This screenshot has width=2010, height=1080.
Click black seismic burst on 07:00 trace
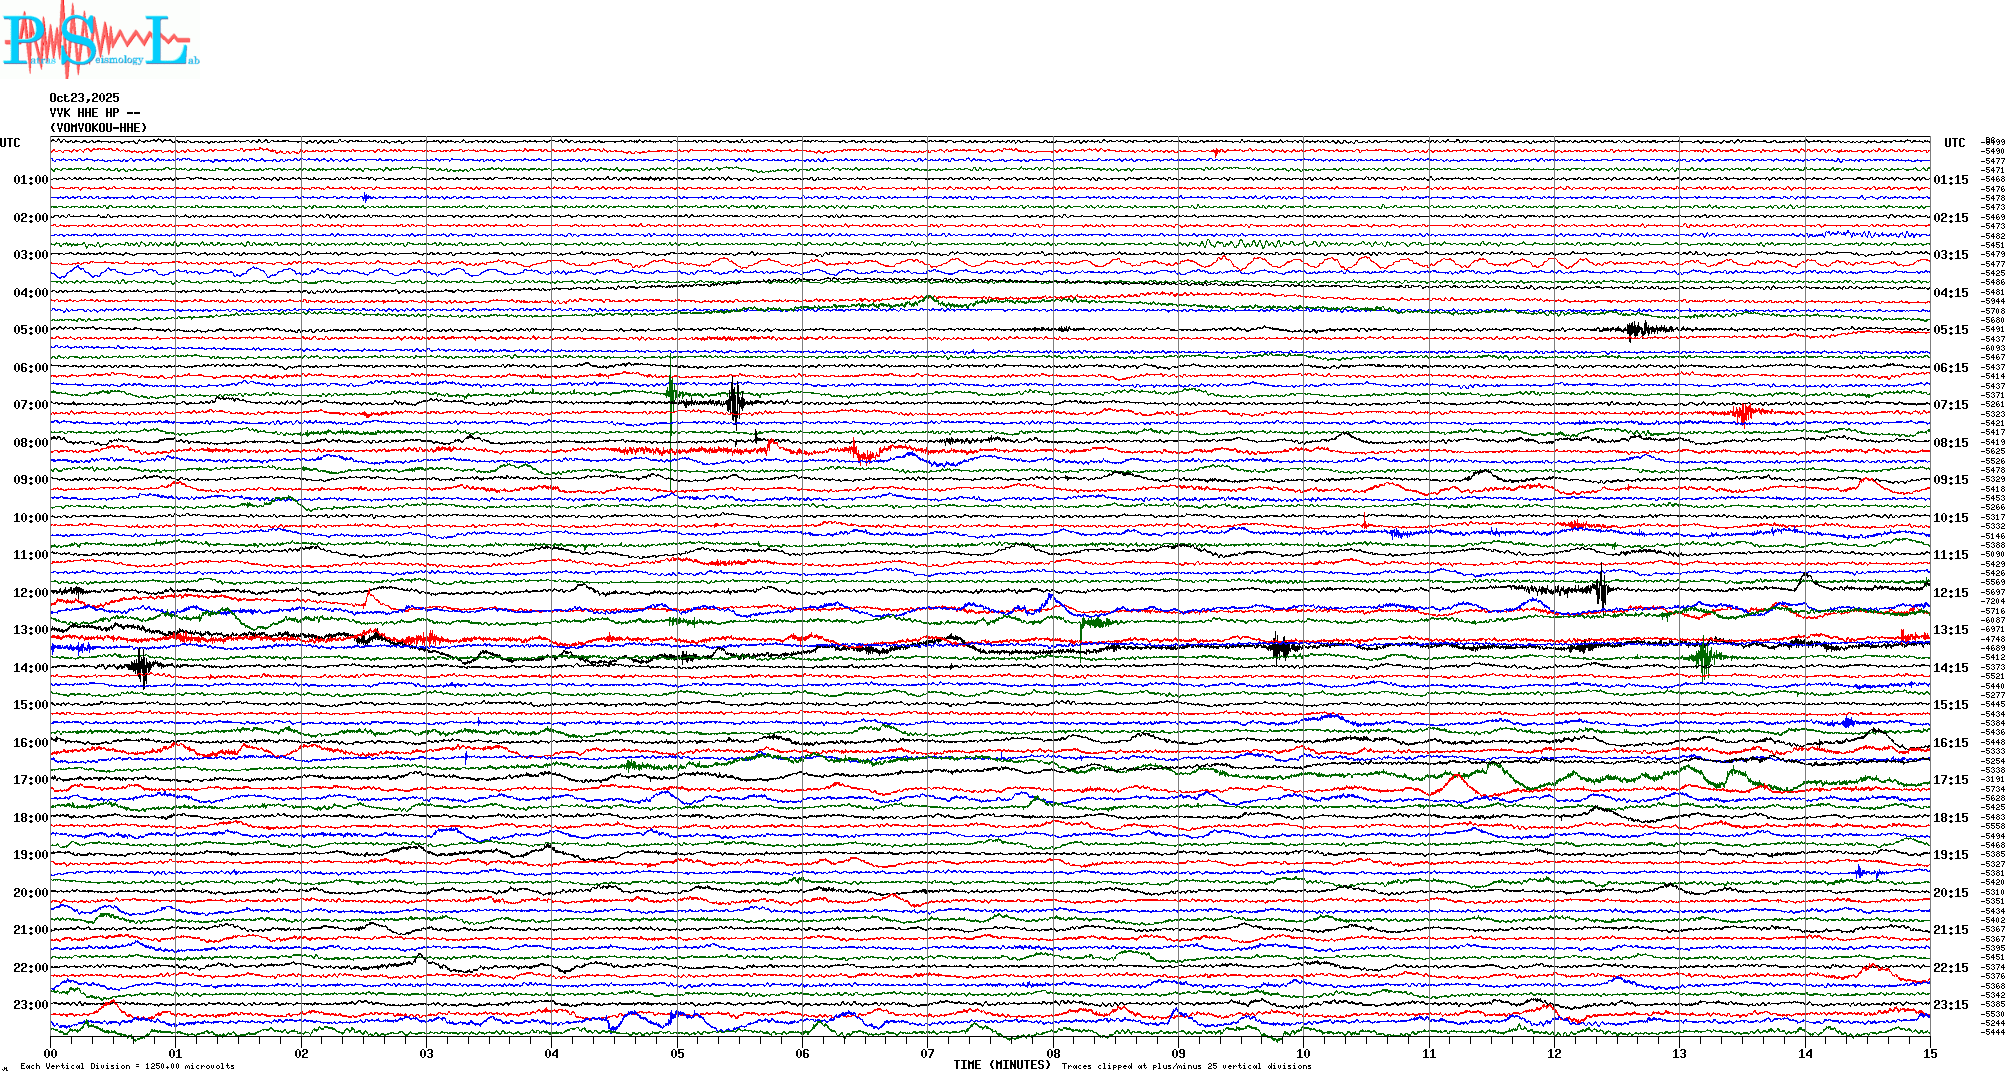(735, 402)
